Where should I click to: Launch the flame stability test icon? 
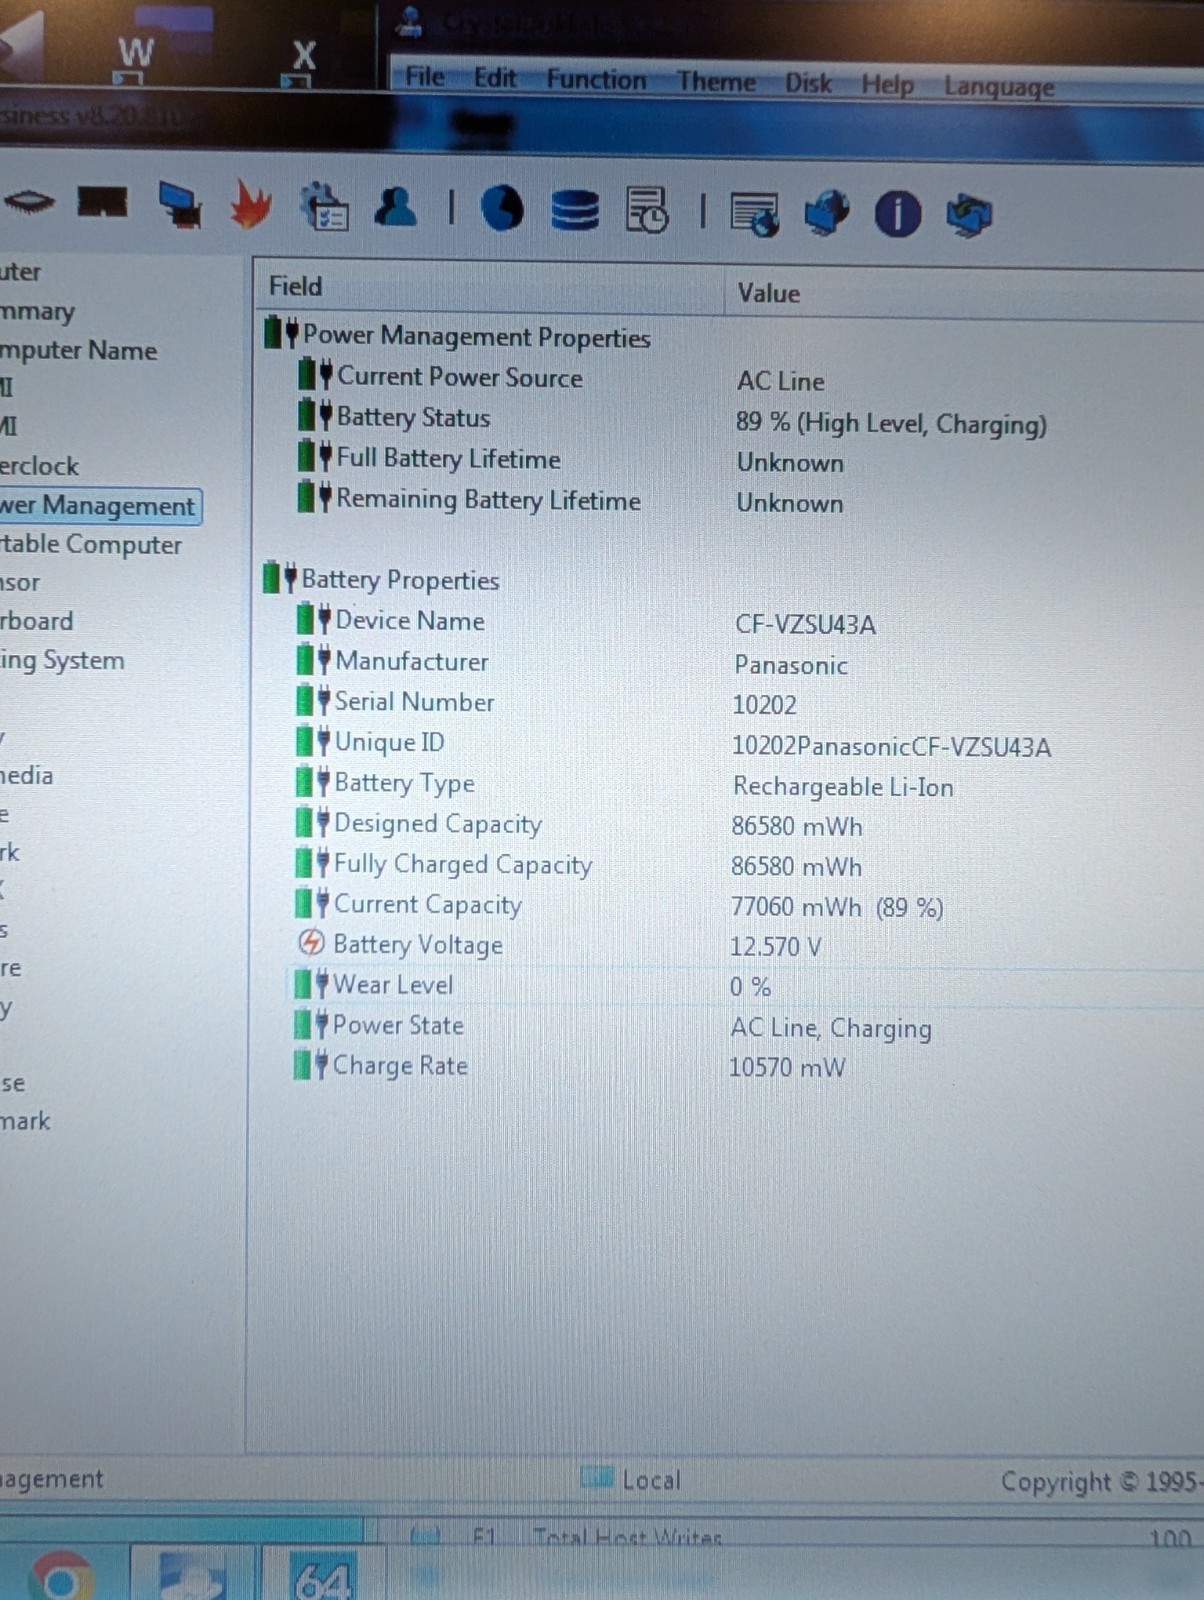point(251,204)
